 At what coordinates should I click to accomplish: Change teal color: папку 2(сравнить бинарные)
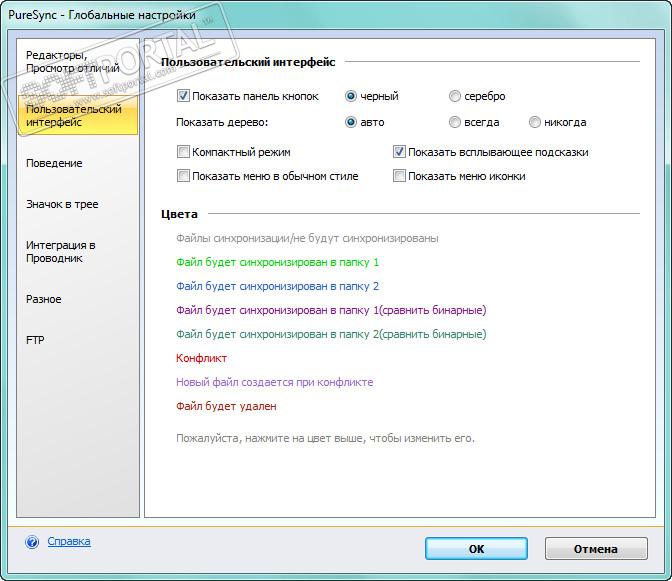(331, 334)
